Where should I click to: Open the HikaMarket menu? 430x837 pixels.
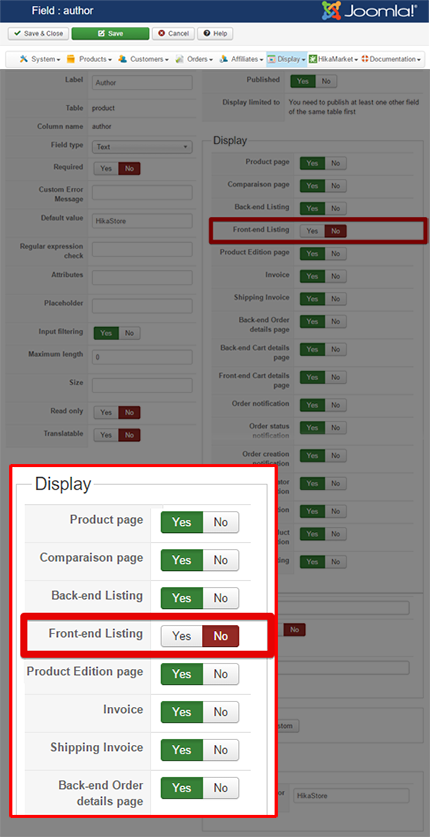(x=334, y=59)
